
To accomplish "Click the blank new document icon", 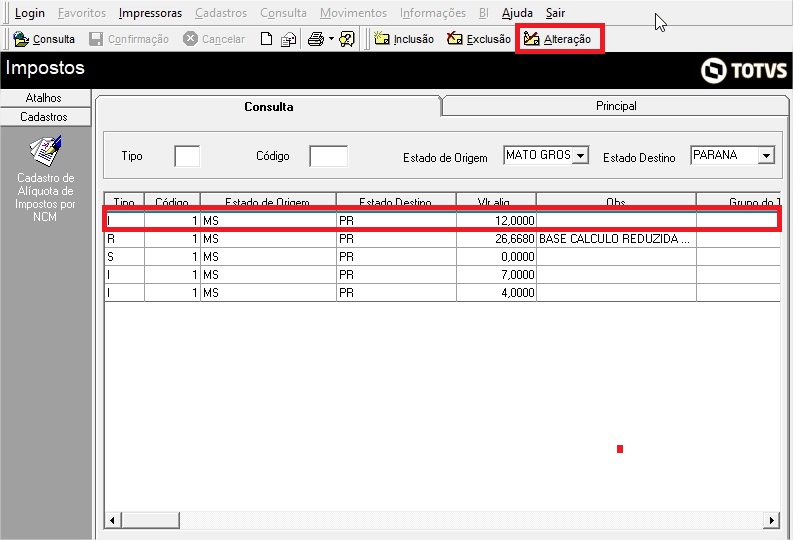I will tap(266, 39).
